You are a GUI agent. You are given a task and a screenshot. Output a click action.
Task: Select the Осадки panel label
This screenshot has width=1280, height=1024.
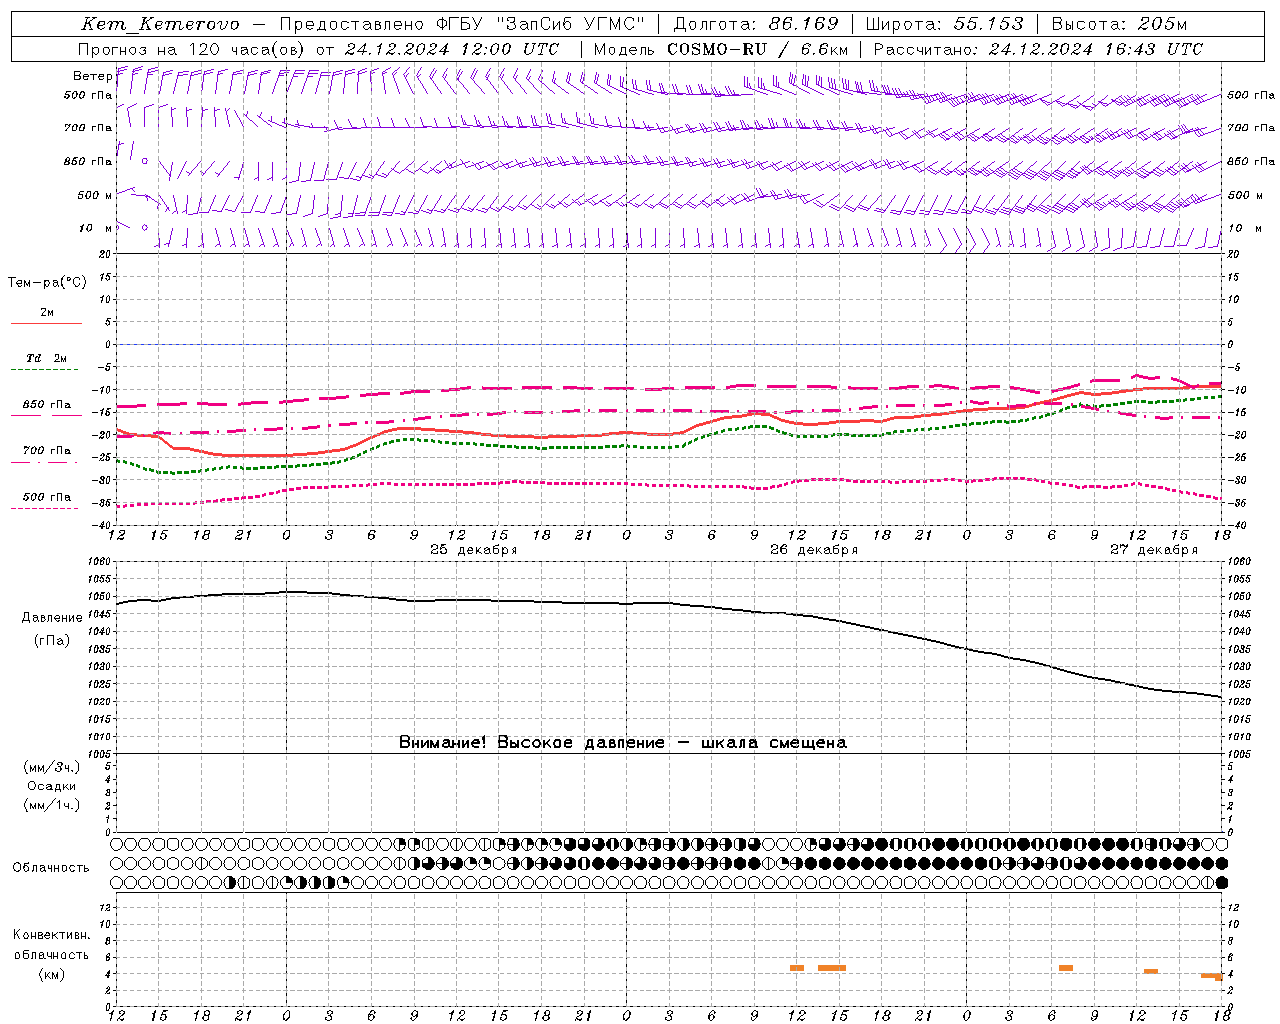point(52,787)
